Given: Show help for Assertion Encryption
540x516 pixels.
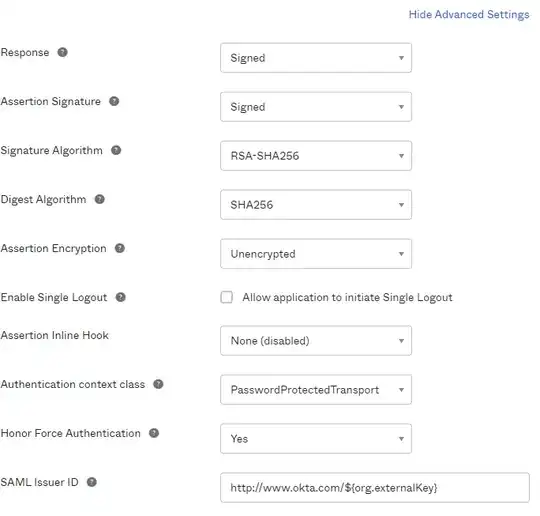Looking at the screenshot, I should click(120, 248).
